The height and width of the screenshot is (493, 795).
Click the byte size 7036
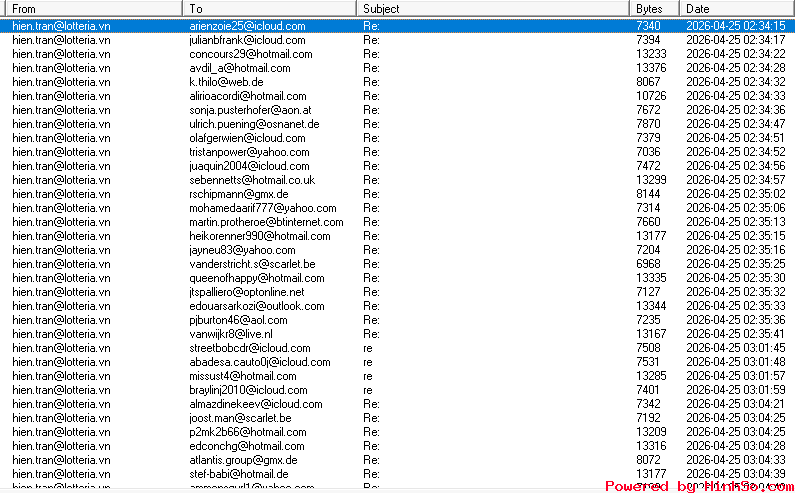(x=648, y=152)
